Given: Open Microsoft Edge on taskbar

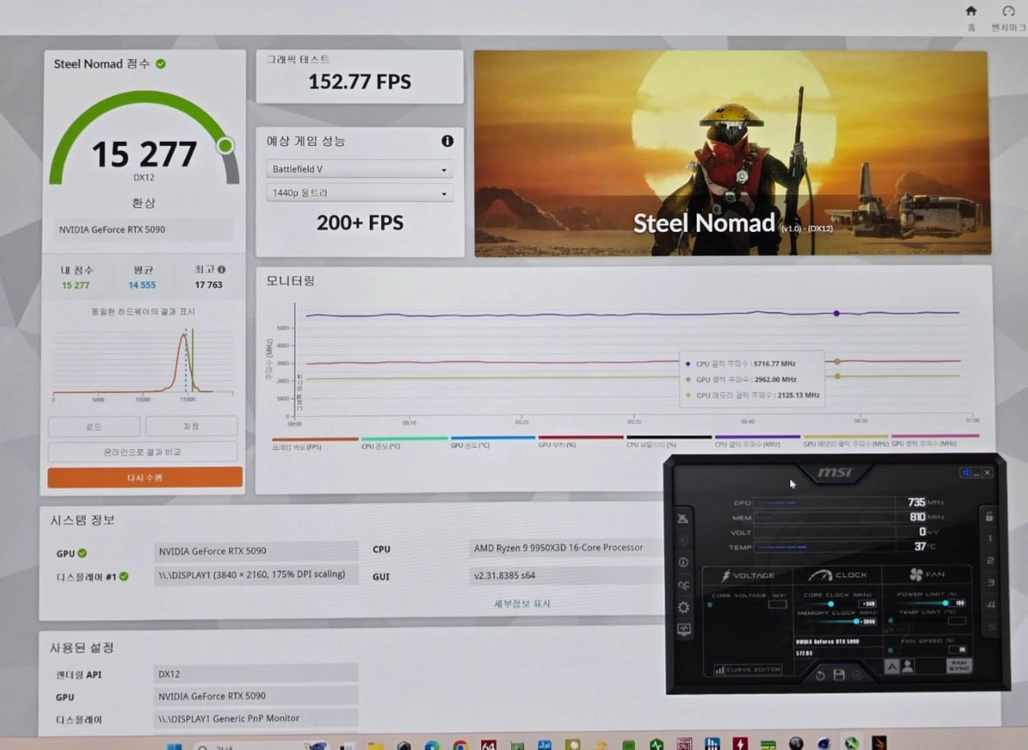Looking at the screenshot, I should coord(431,745).
